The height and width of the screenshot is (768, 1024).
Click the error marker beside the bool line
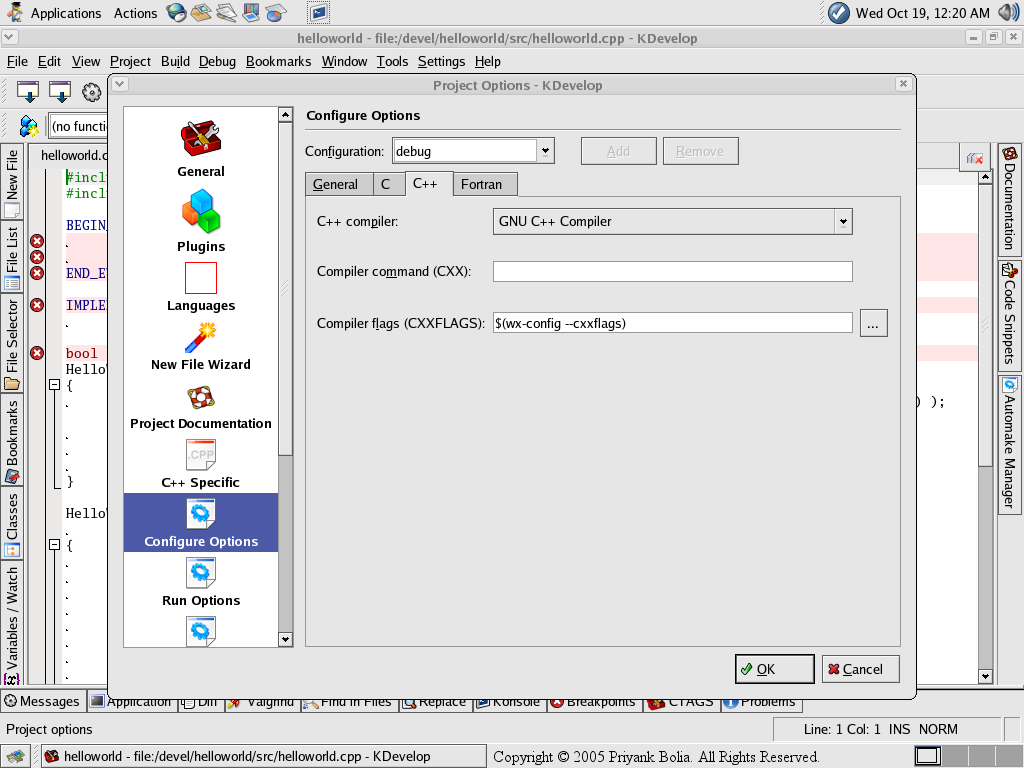[37, 353]
